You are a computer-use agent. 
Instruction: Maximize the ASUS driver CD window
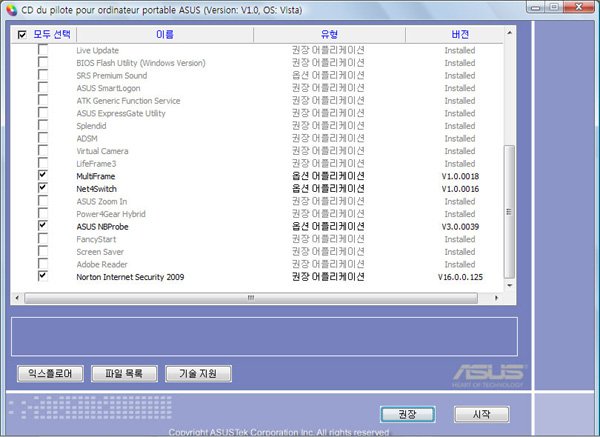(554, 7)
